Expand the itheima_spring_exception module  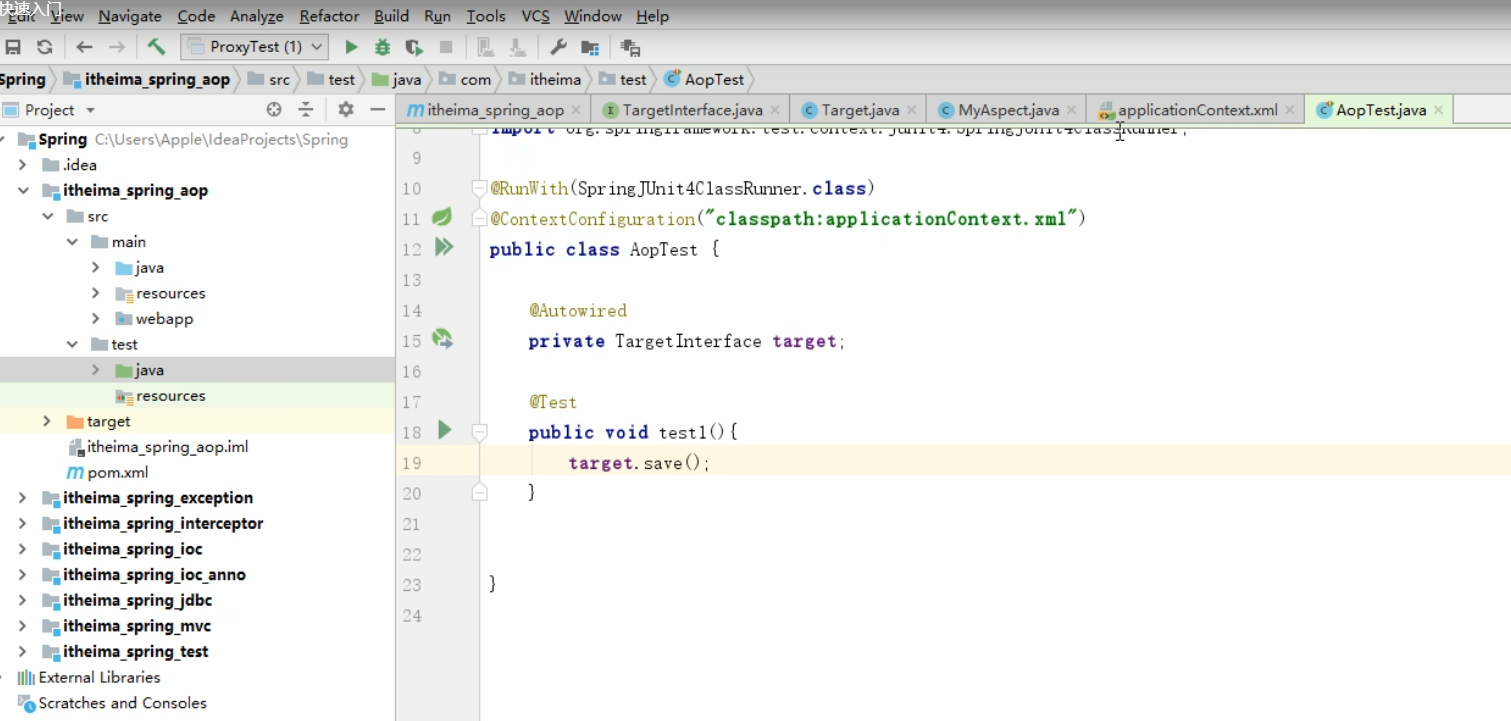click(23, 498)
